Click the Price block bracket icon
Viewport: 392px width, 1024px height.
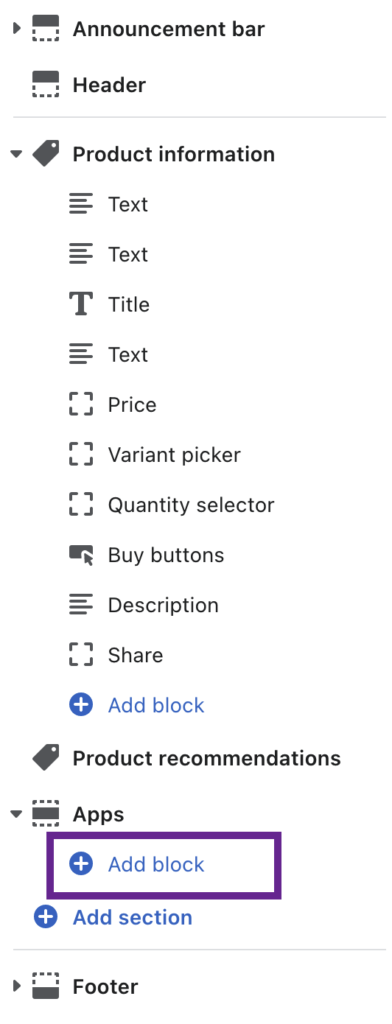81,405
